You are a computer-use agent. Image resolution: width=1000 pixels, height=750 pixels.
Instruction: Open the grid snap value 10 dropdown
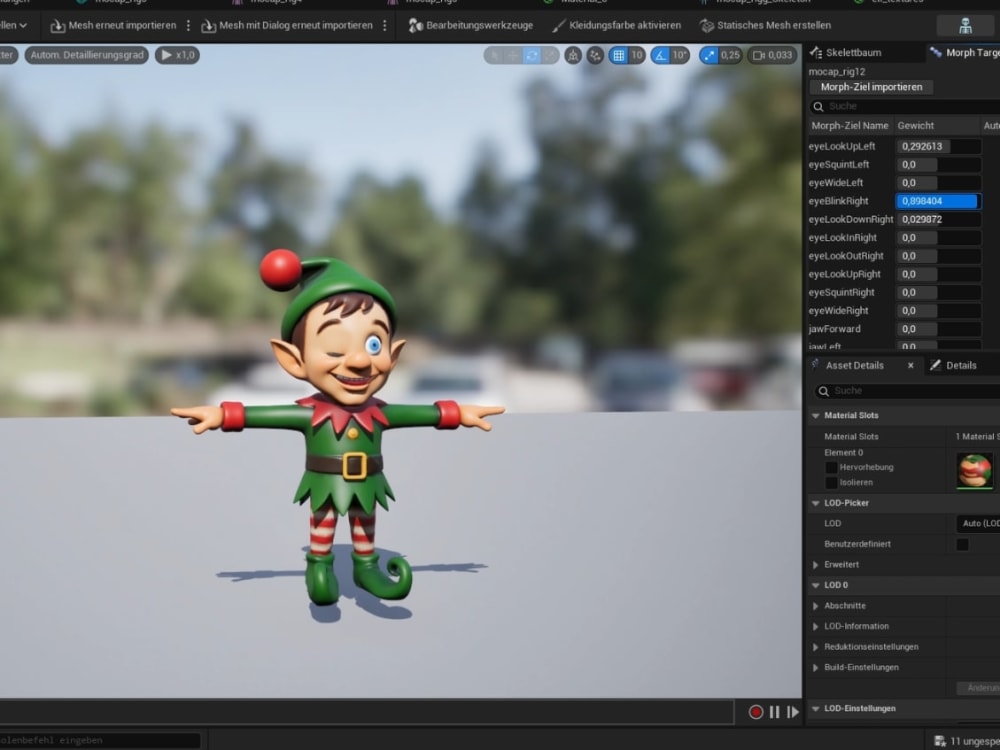[636, 55]
